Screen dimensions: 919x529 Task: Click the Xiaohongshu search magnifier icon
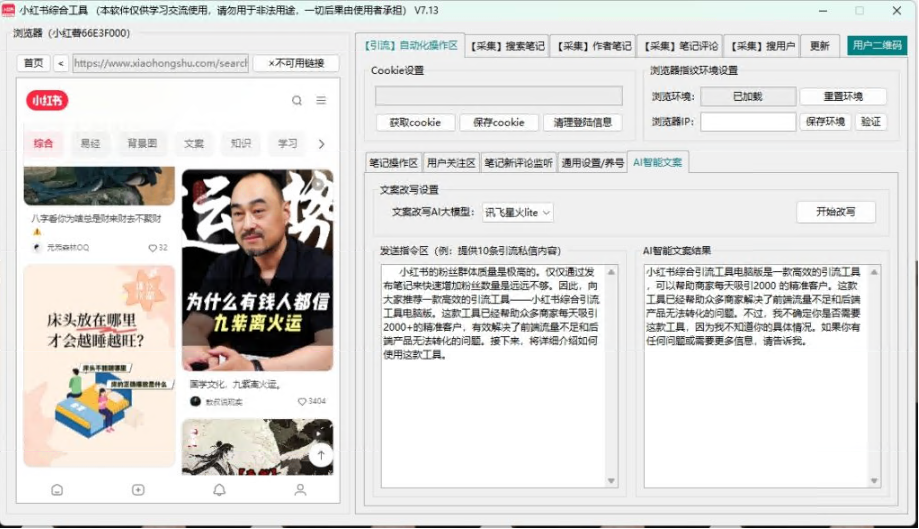(x=297, y=100)
